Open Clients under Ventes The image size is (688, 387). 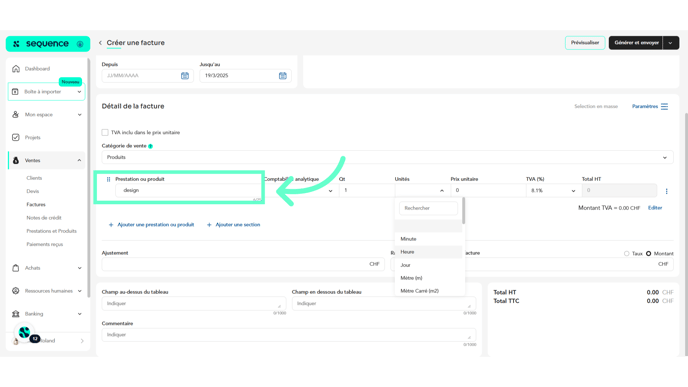[34, 178]
